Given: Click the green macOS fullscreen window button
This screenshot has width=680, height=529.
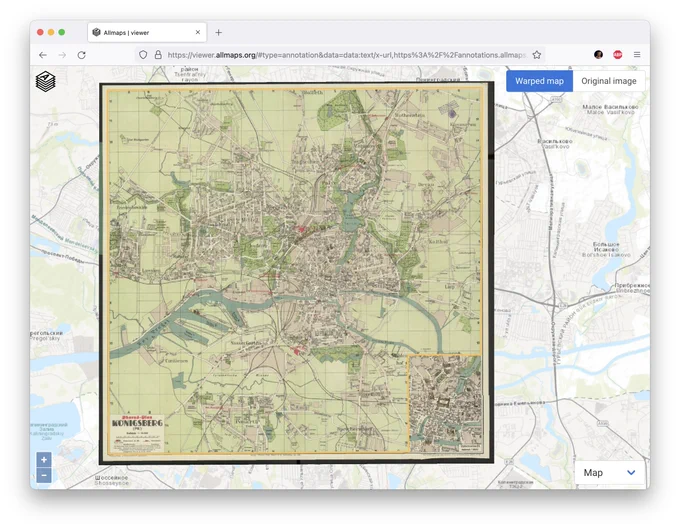Looking at the screenshot, I should point(62,33).
